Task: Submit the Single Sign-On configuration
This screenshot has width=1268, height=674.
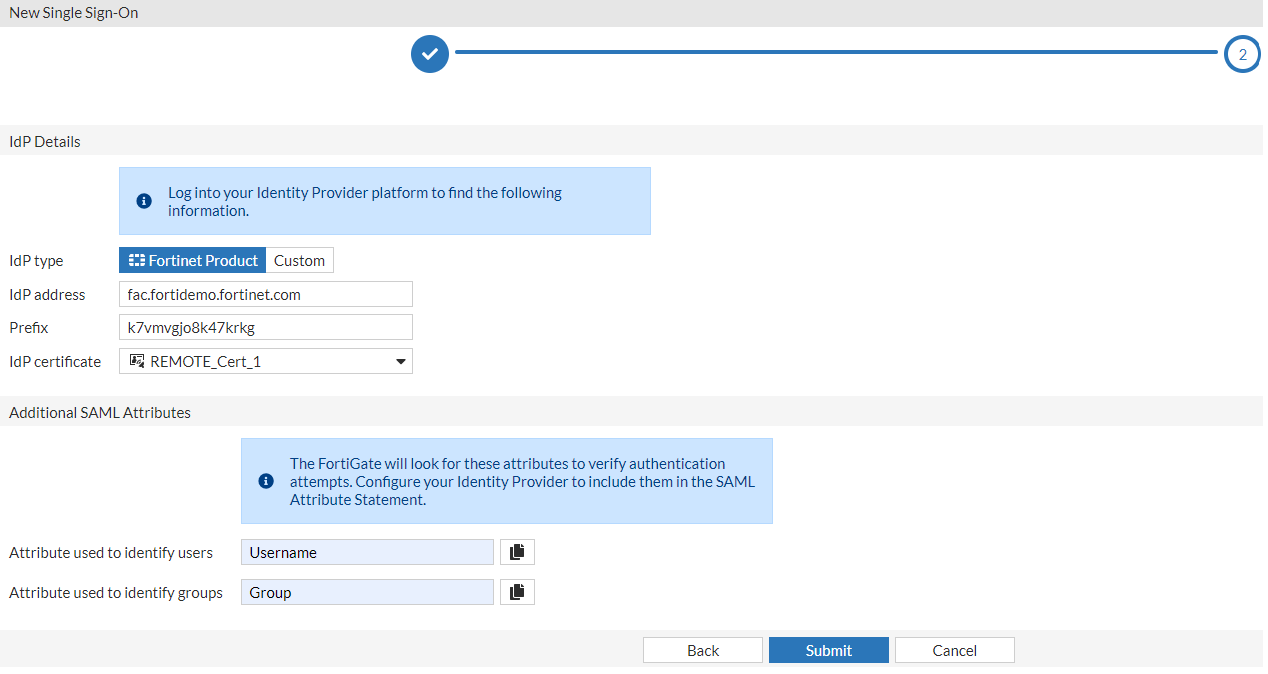Action: tap(828, 649)
